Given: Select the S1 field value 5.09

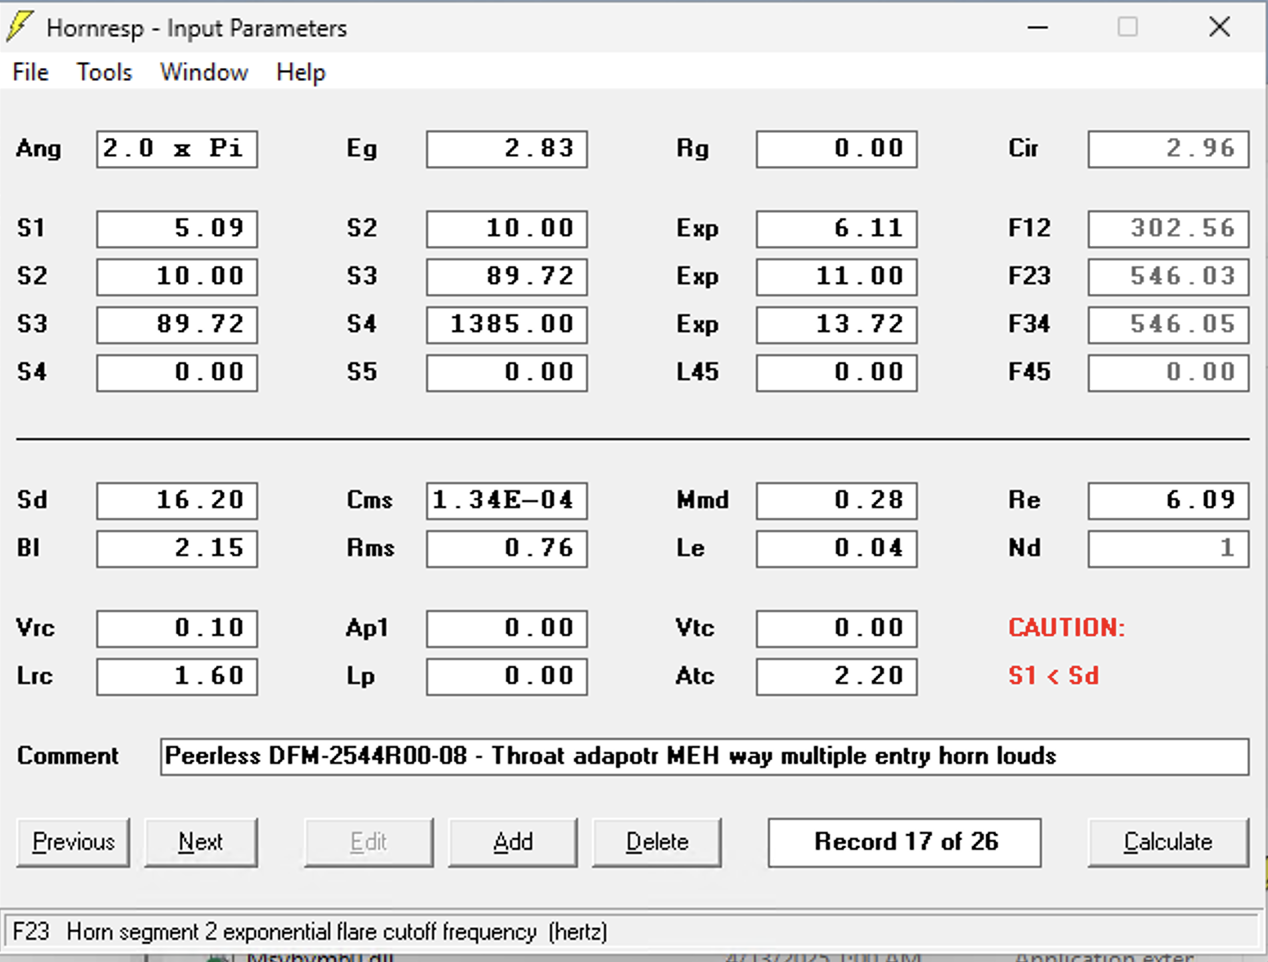Looking at the screenshot, I should [177, 229].
